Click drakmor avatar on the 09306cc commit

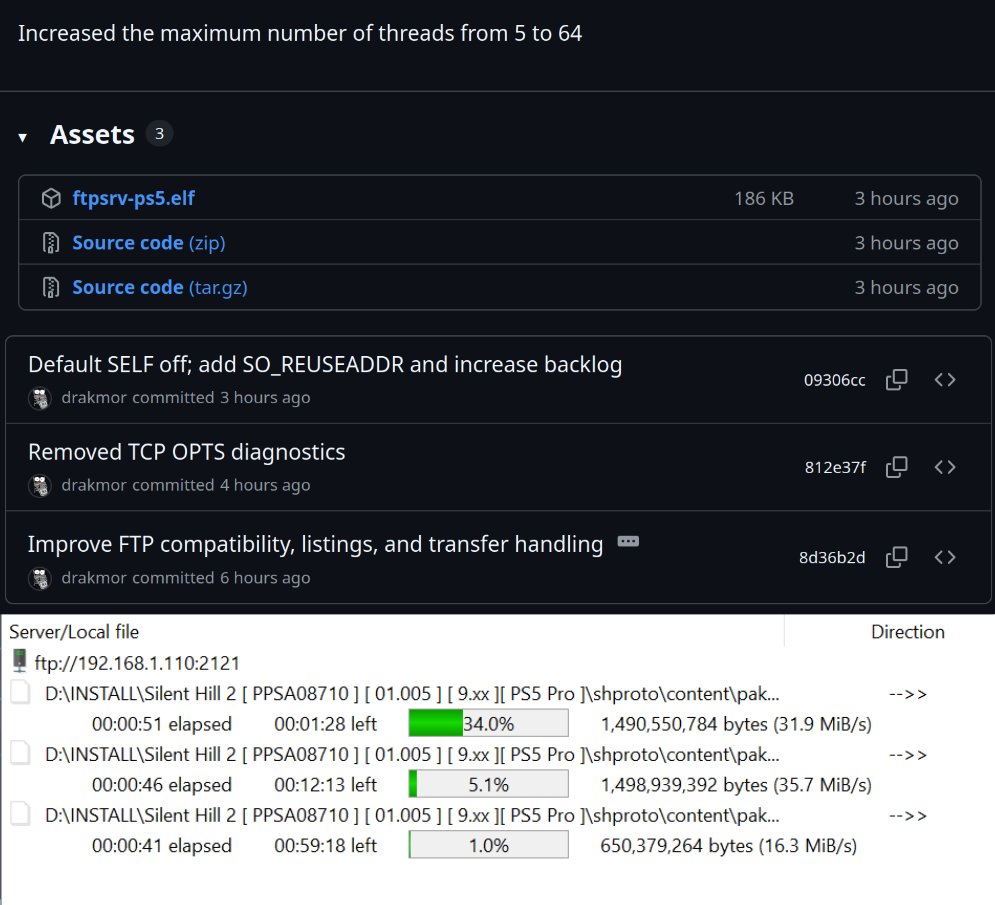pyautogui.click(x=40, y=398)
